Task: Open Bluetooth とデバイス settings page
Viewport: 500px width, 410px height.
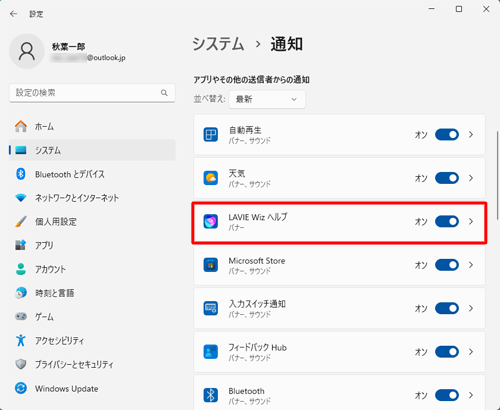Action: pos(92,174)
